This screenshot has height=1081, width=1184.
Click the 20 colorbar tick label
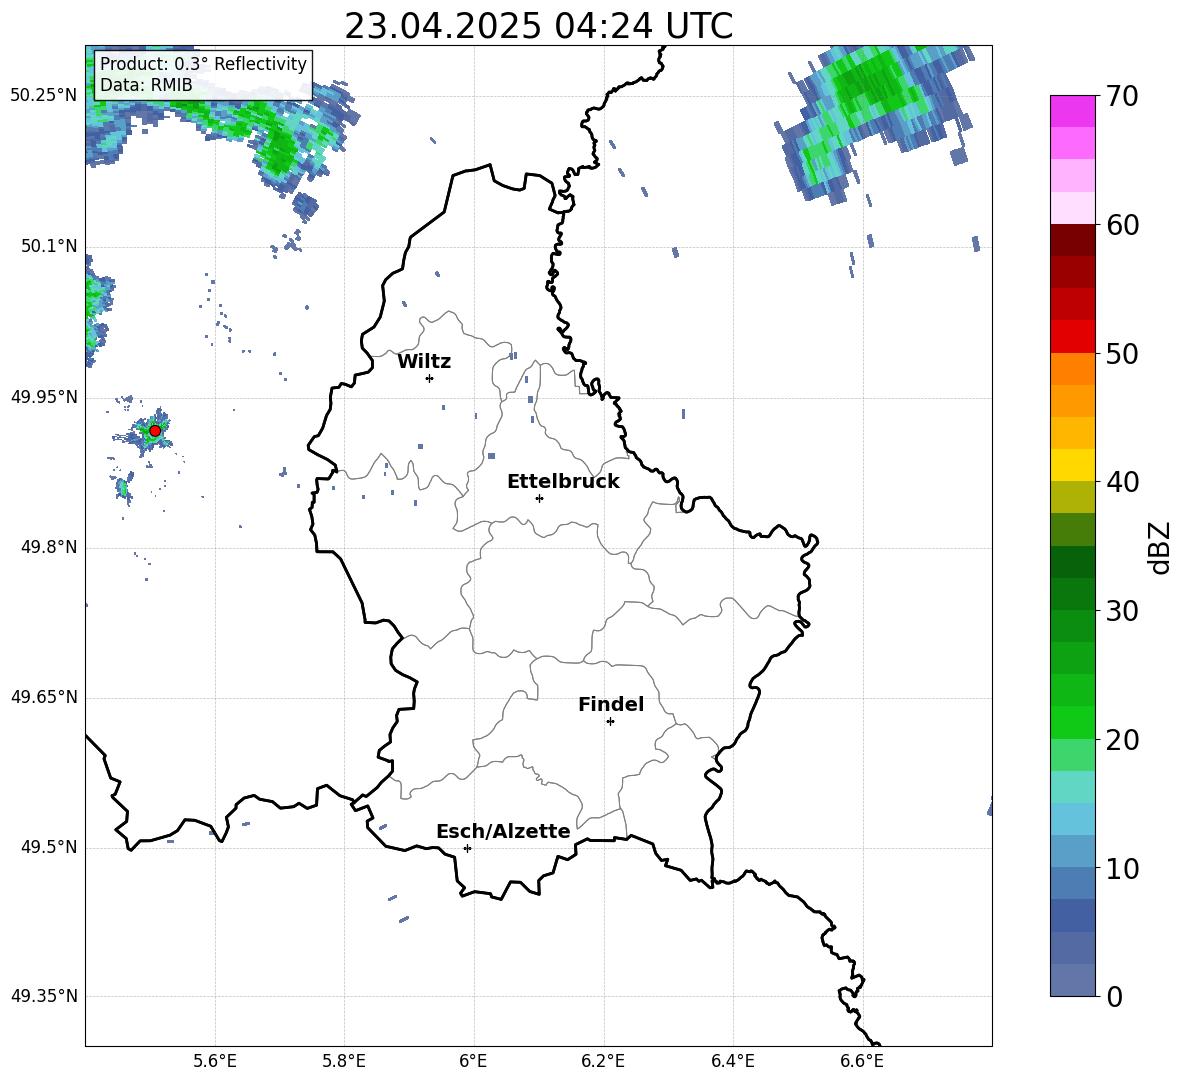click(1122, 740)
